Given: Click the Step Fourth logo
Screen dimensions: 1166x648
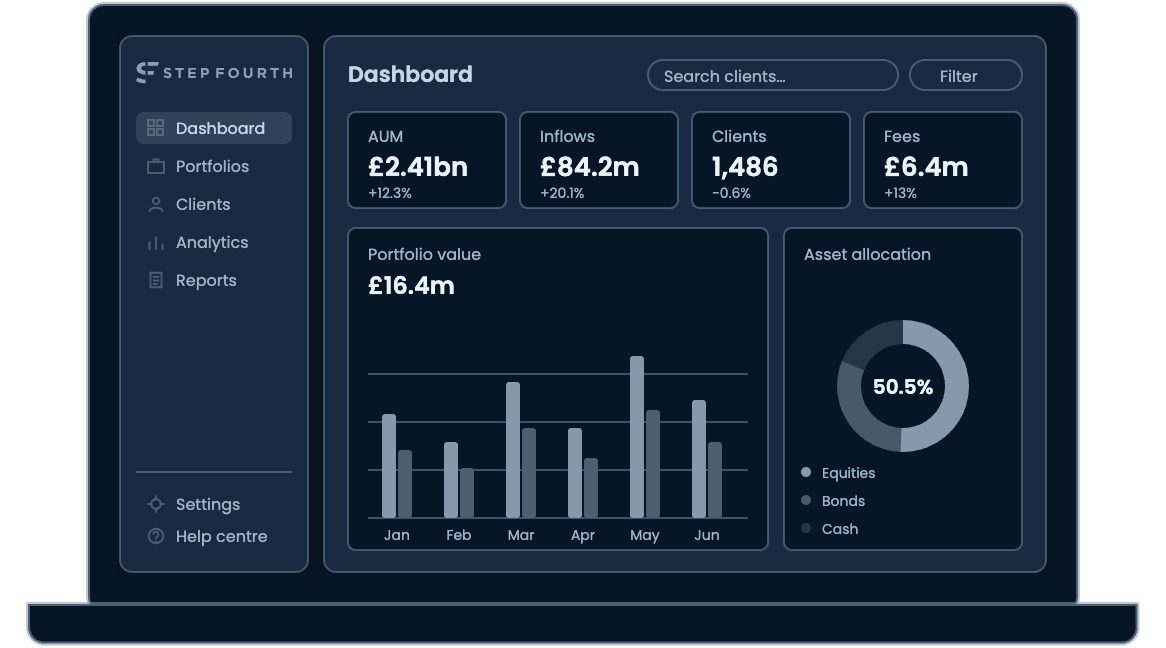Looking at the screenshot, I should coord(215,72).
